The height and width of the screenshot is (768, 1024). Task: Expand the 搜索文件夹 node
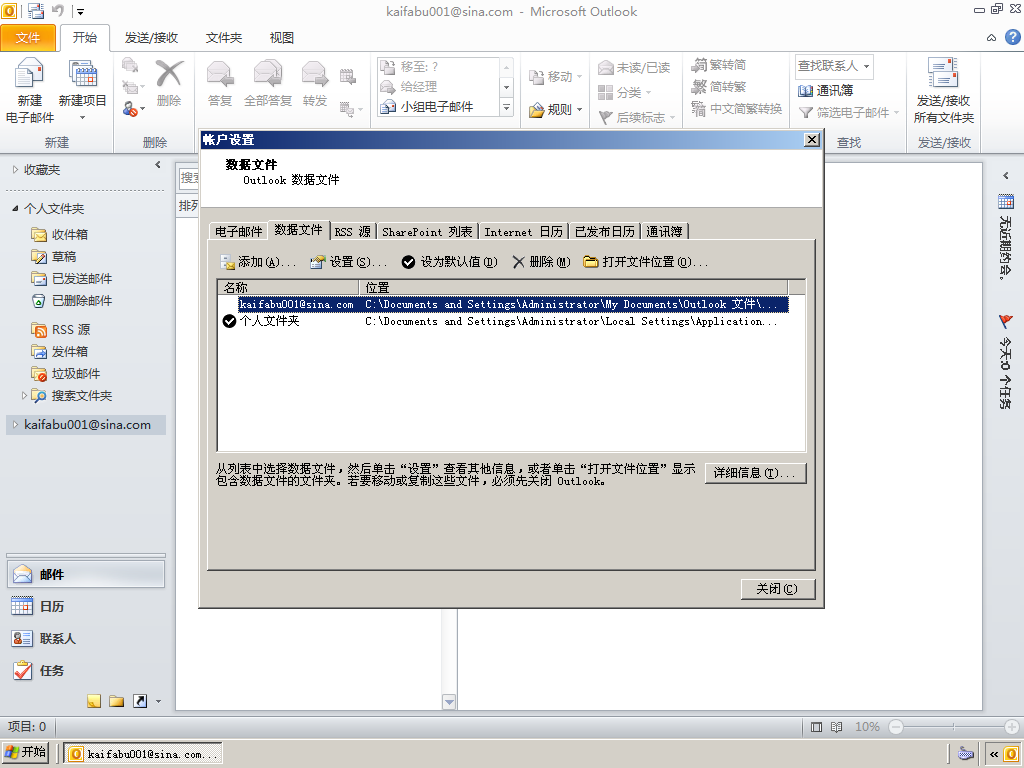tap(25, 395)
